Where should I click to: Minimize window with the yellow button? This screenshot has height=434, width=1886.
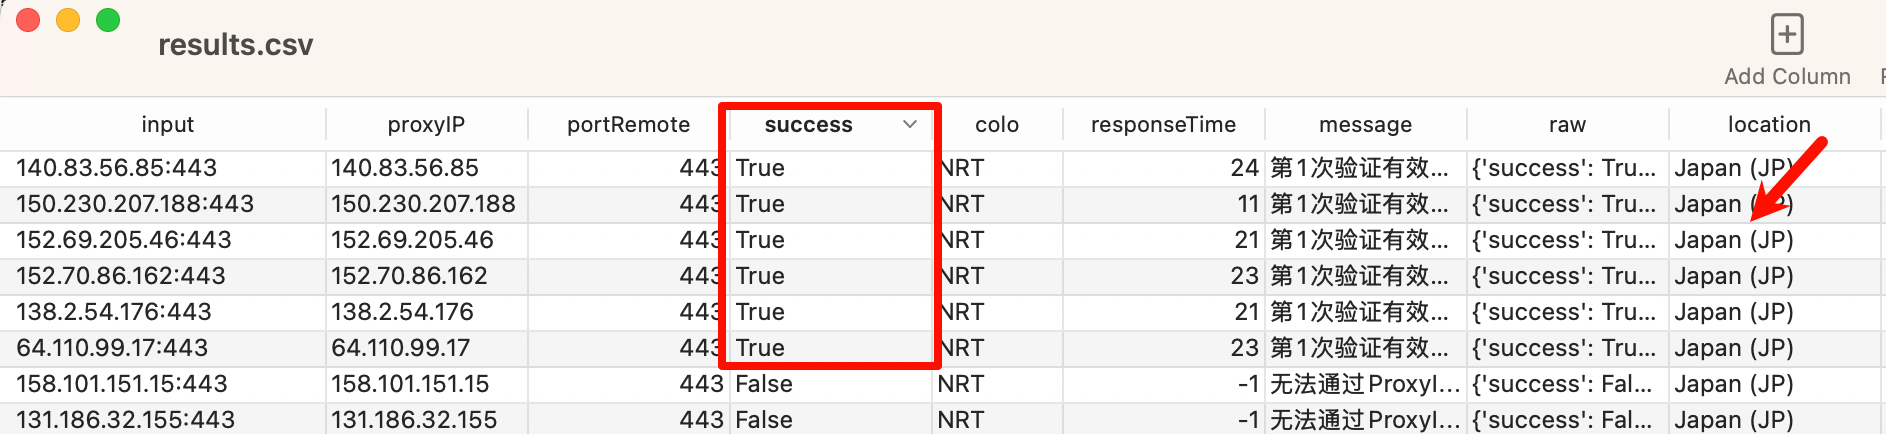coord(68,20)
